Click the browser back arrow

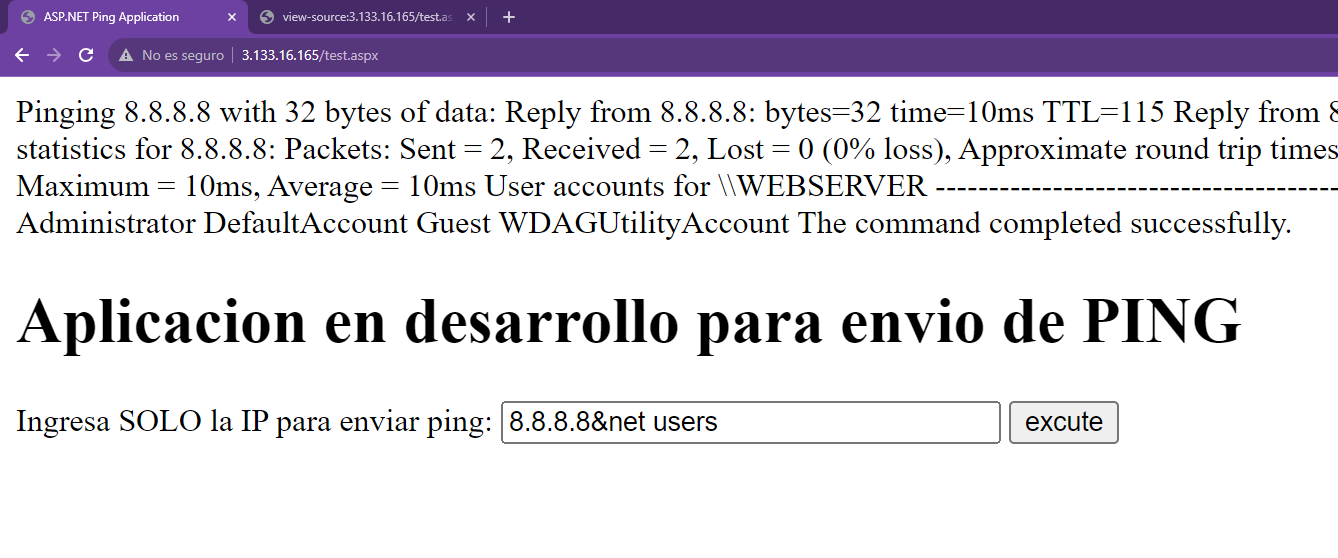click(x=22, y=55)
